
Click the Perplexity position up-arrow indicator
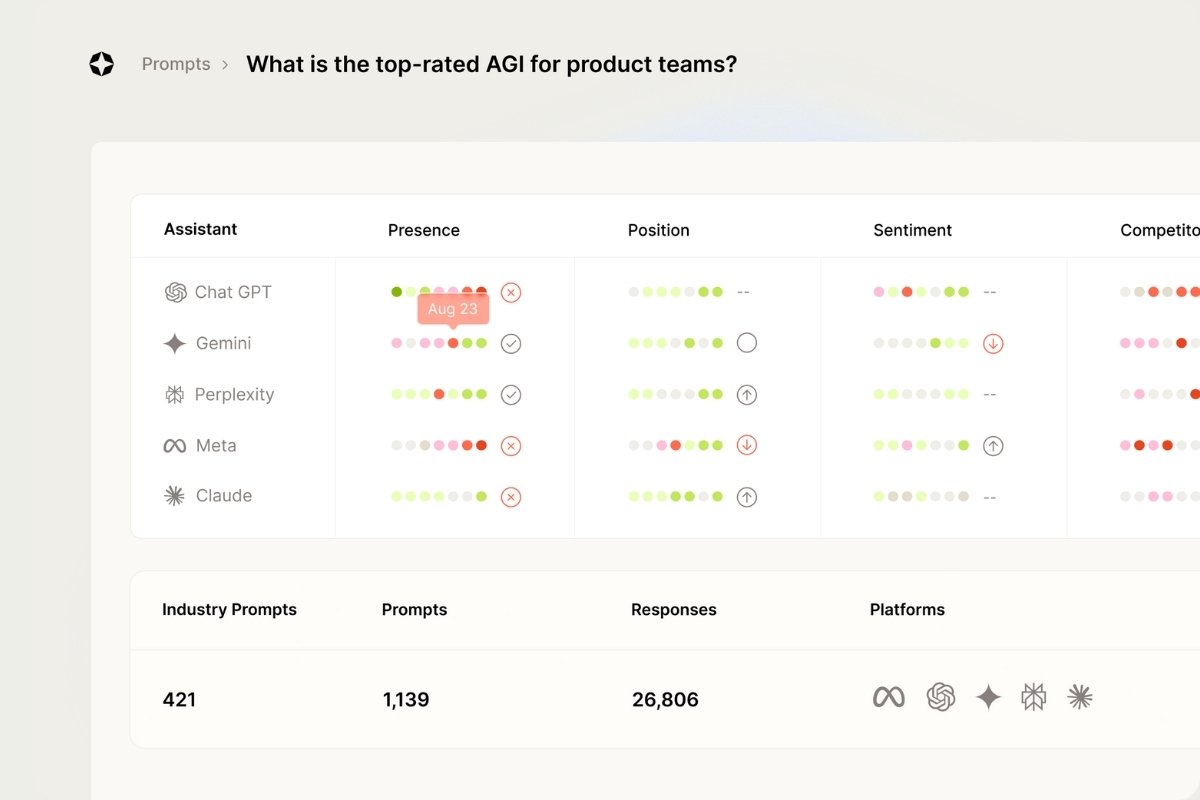[746, 395]
